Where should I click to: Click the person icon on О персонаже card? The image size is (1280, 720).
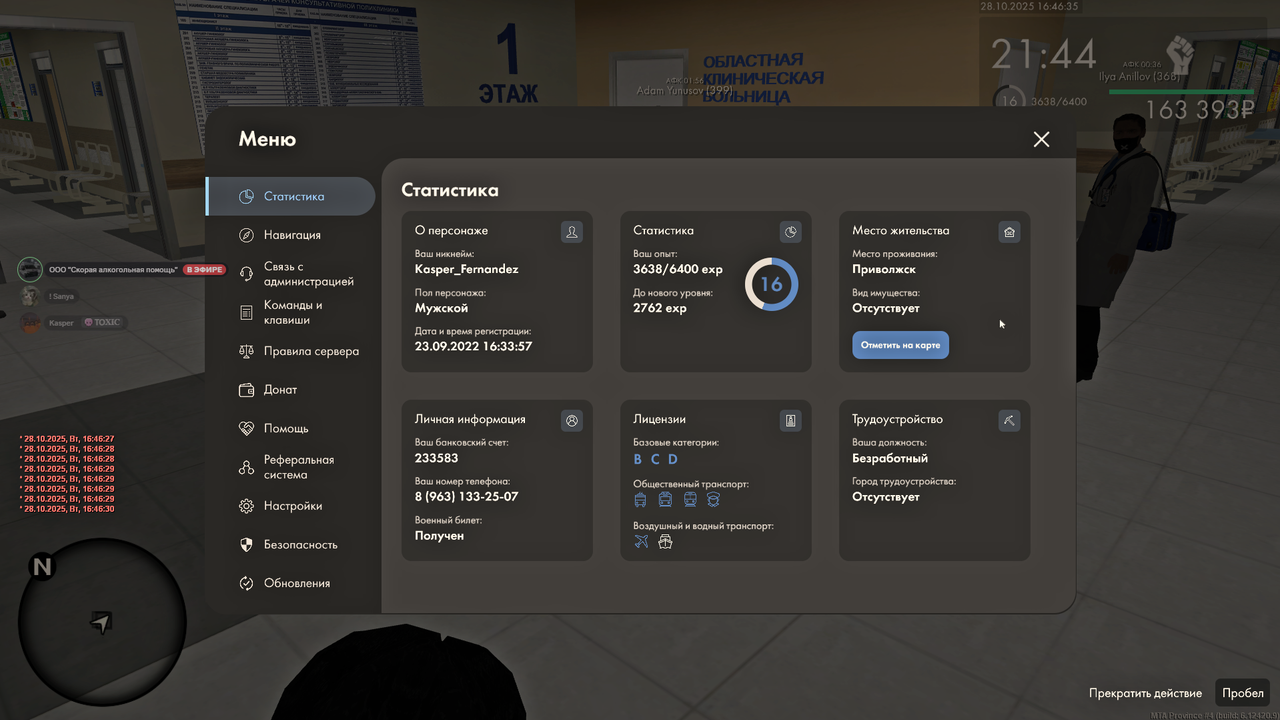click(x=572, y=232)
